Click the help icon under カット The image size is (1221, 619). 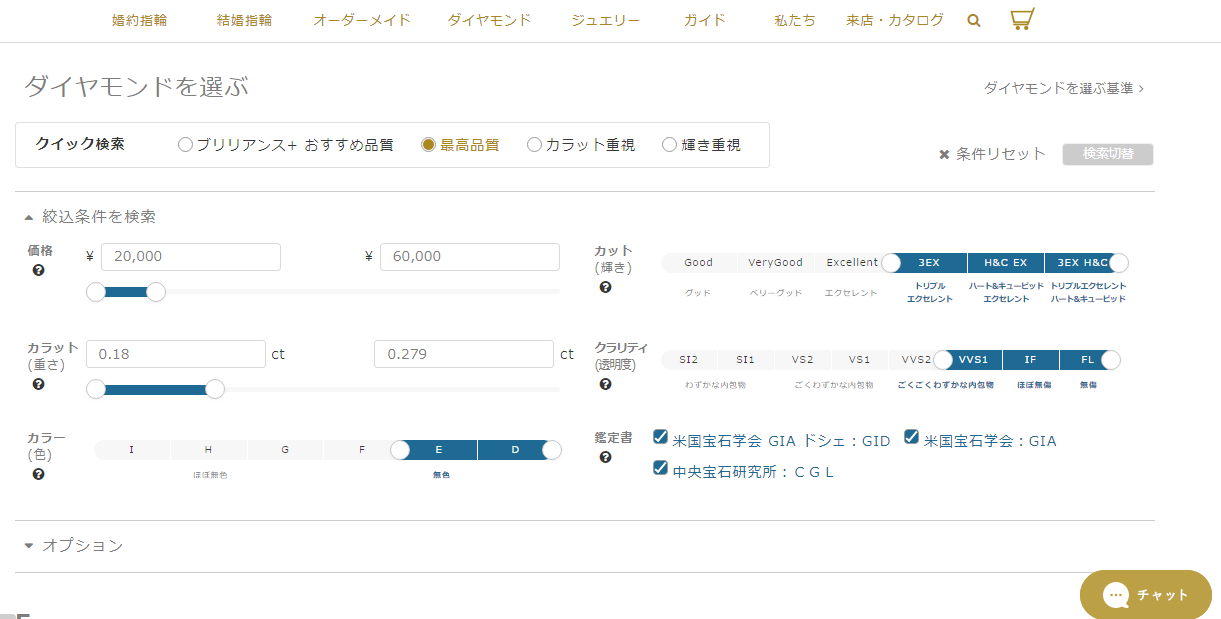tap(605, 287)
